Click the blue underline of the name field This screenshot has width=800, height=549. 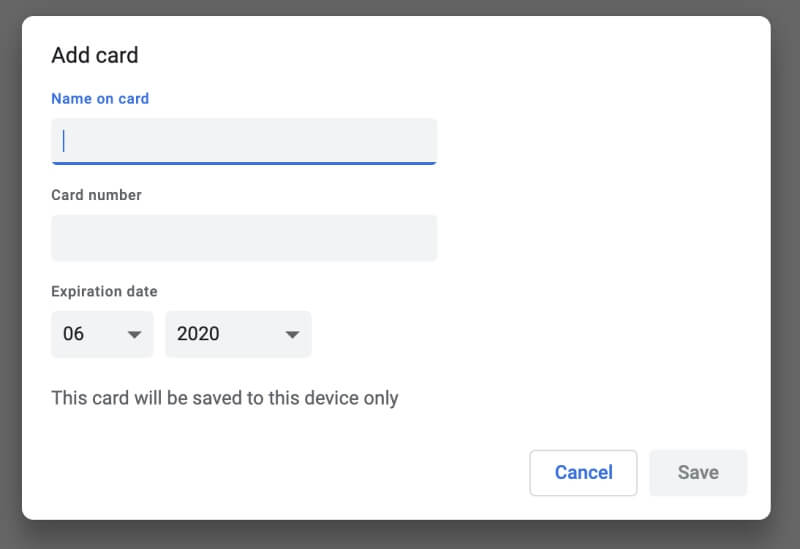(x=244, y=163)
